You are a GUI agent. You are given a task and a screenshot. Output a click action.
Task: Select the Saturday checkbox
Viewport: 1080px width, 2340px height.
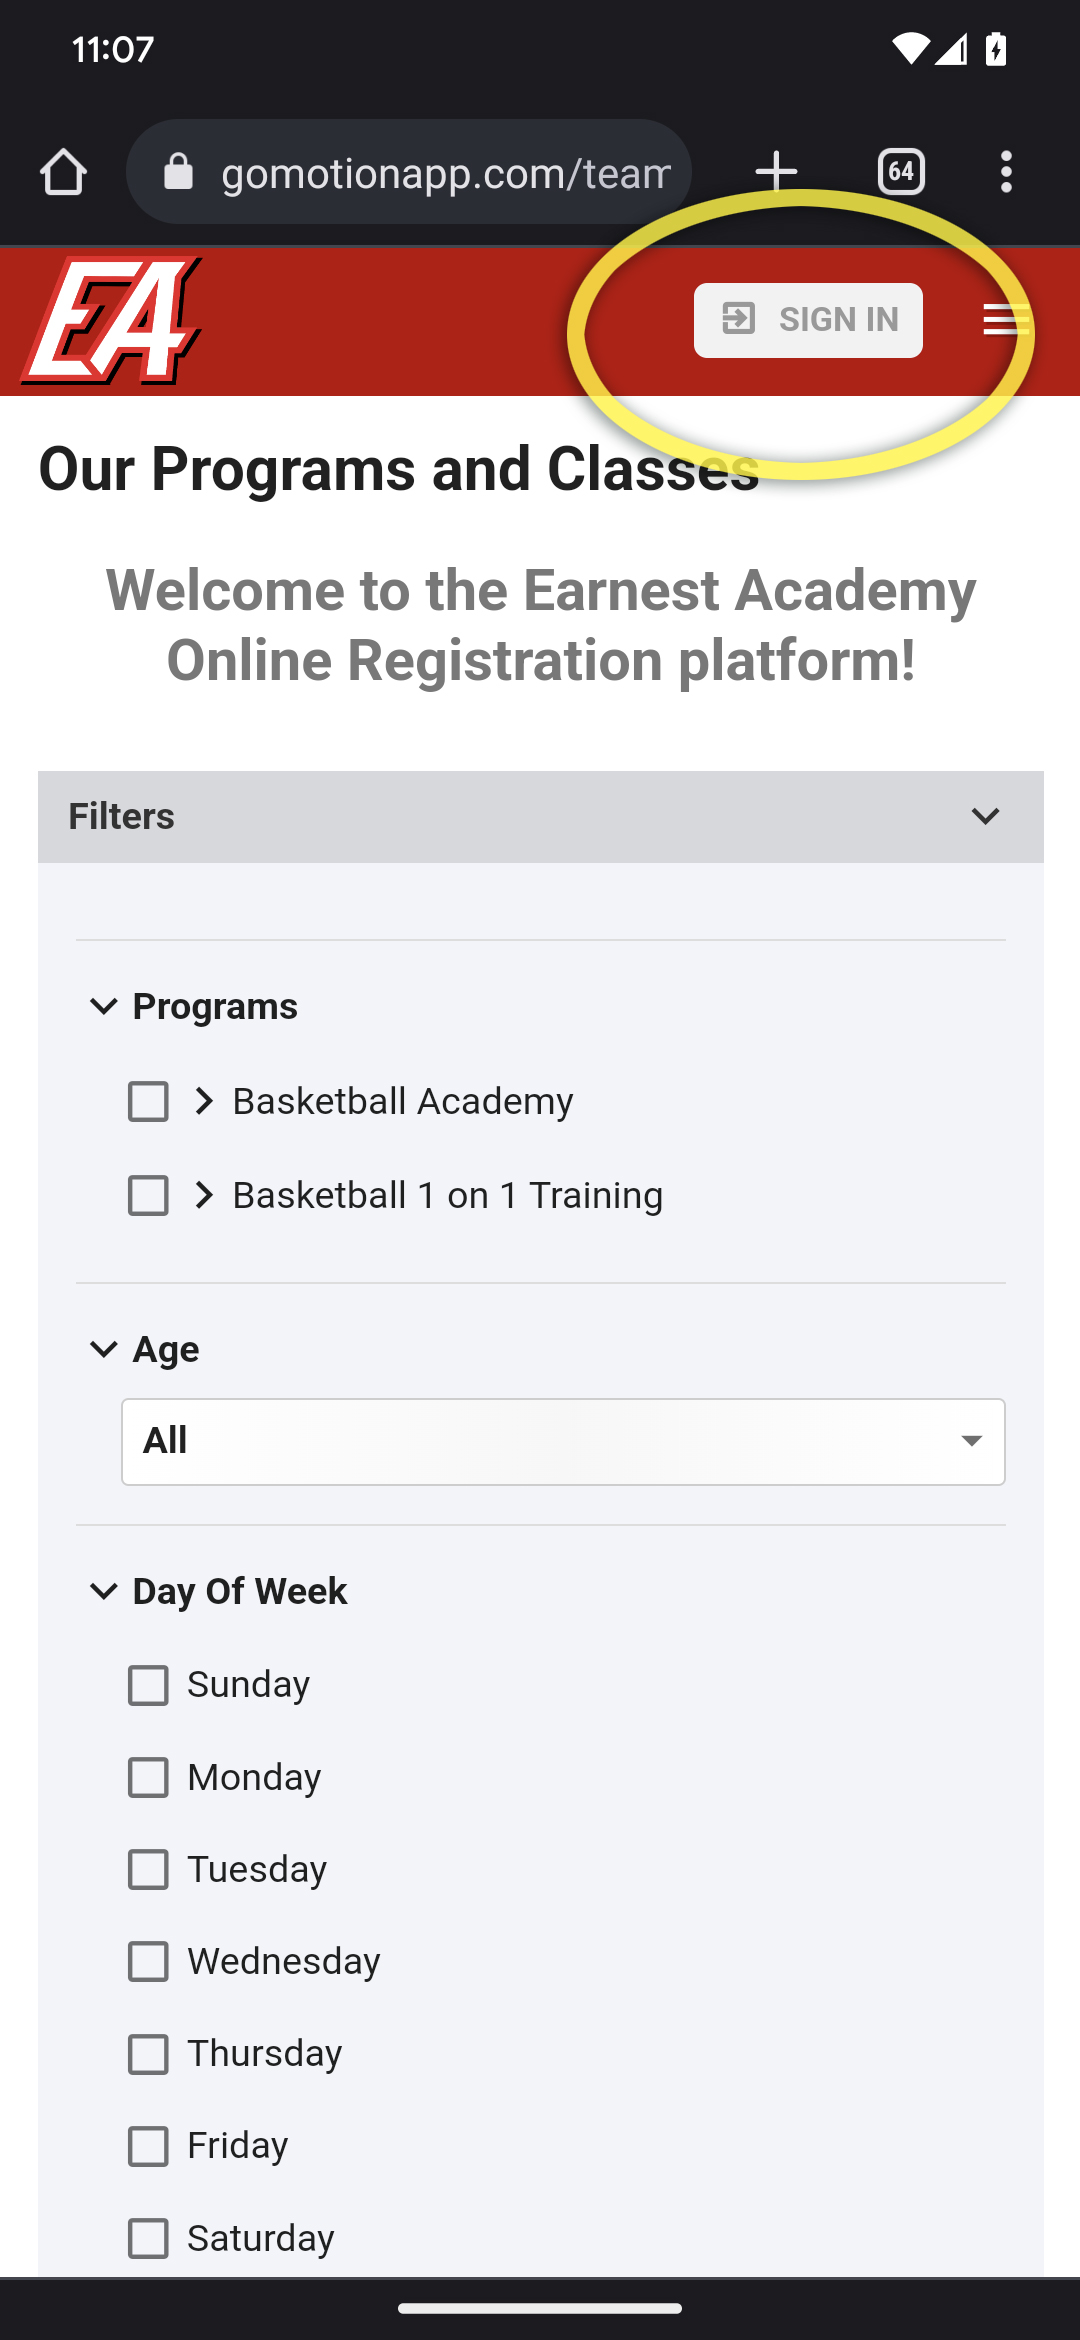[x=148, y=2238]
